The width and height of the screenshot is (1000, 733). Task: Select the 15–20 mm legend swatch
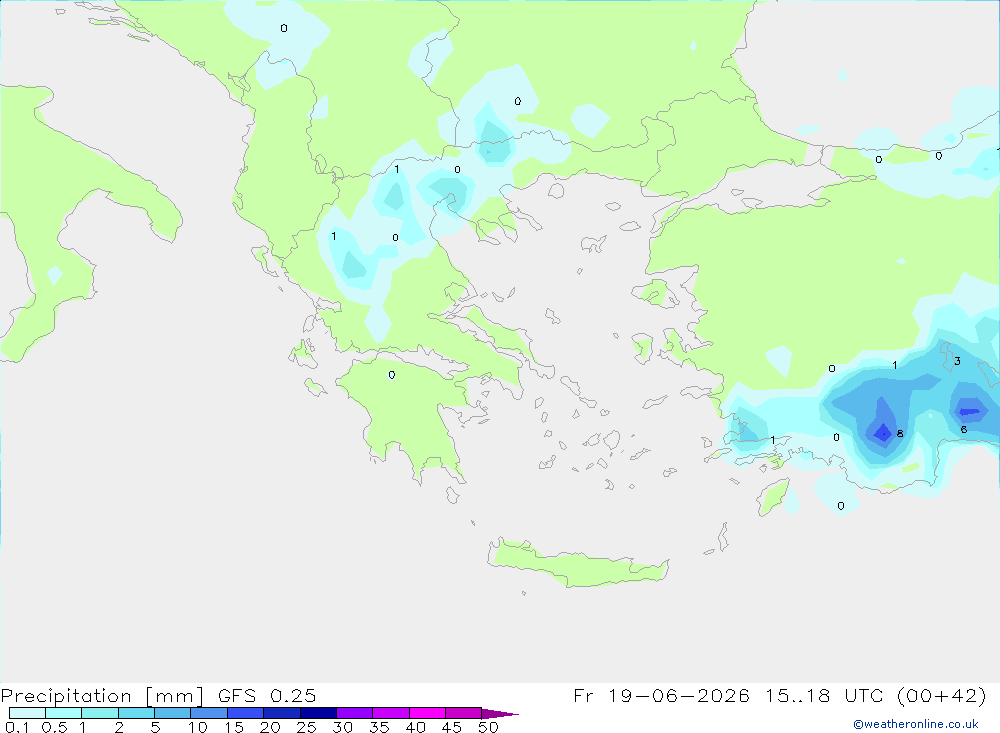(246, 713)
